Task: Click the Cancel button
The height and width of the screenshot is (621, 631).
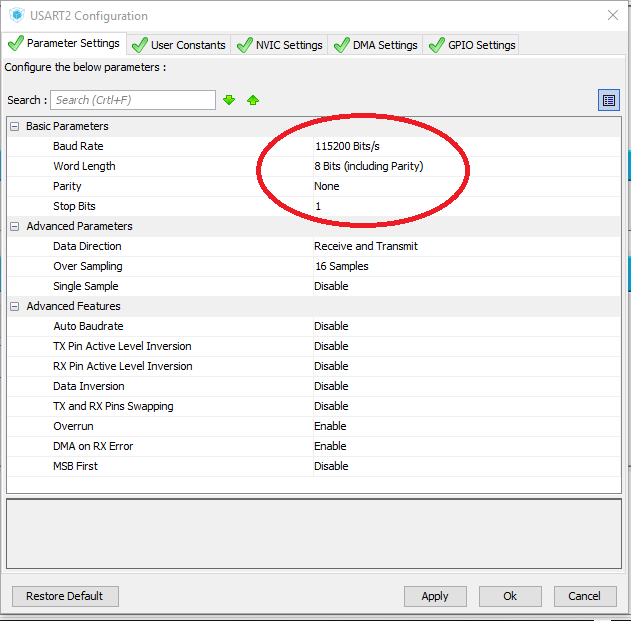Action: click(x=584, y=596)
